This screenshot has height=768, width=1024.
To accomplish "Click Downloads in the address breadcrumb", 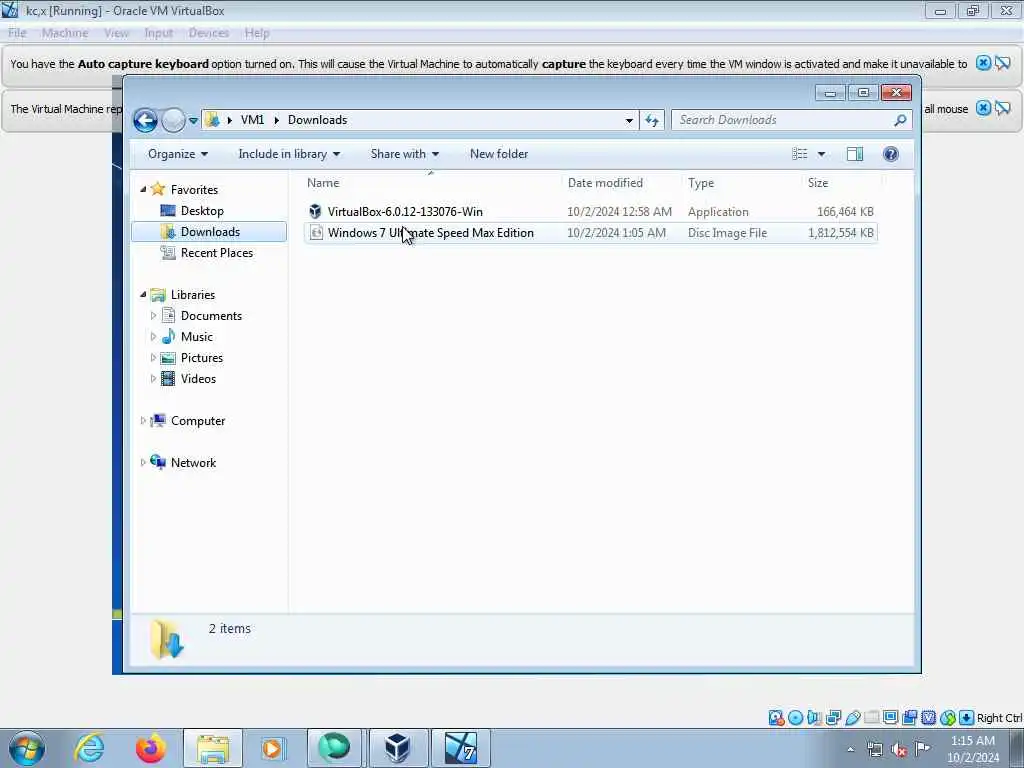I will (317, 120).
